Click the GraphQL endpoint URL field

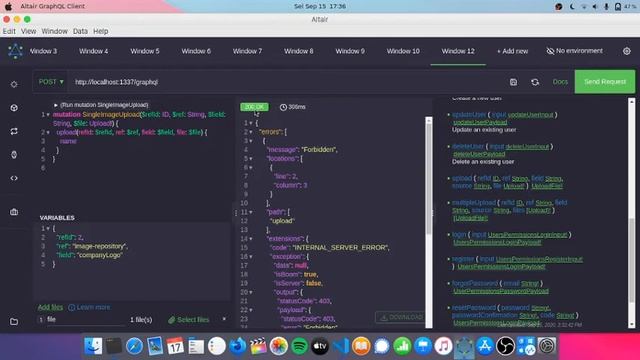pos(286,82)
